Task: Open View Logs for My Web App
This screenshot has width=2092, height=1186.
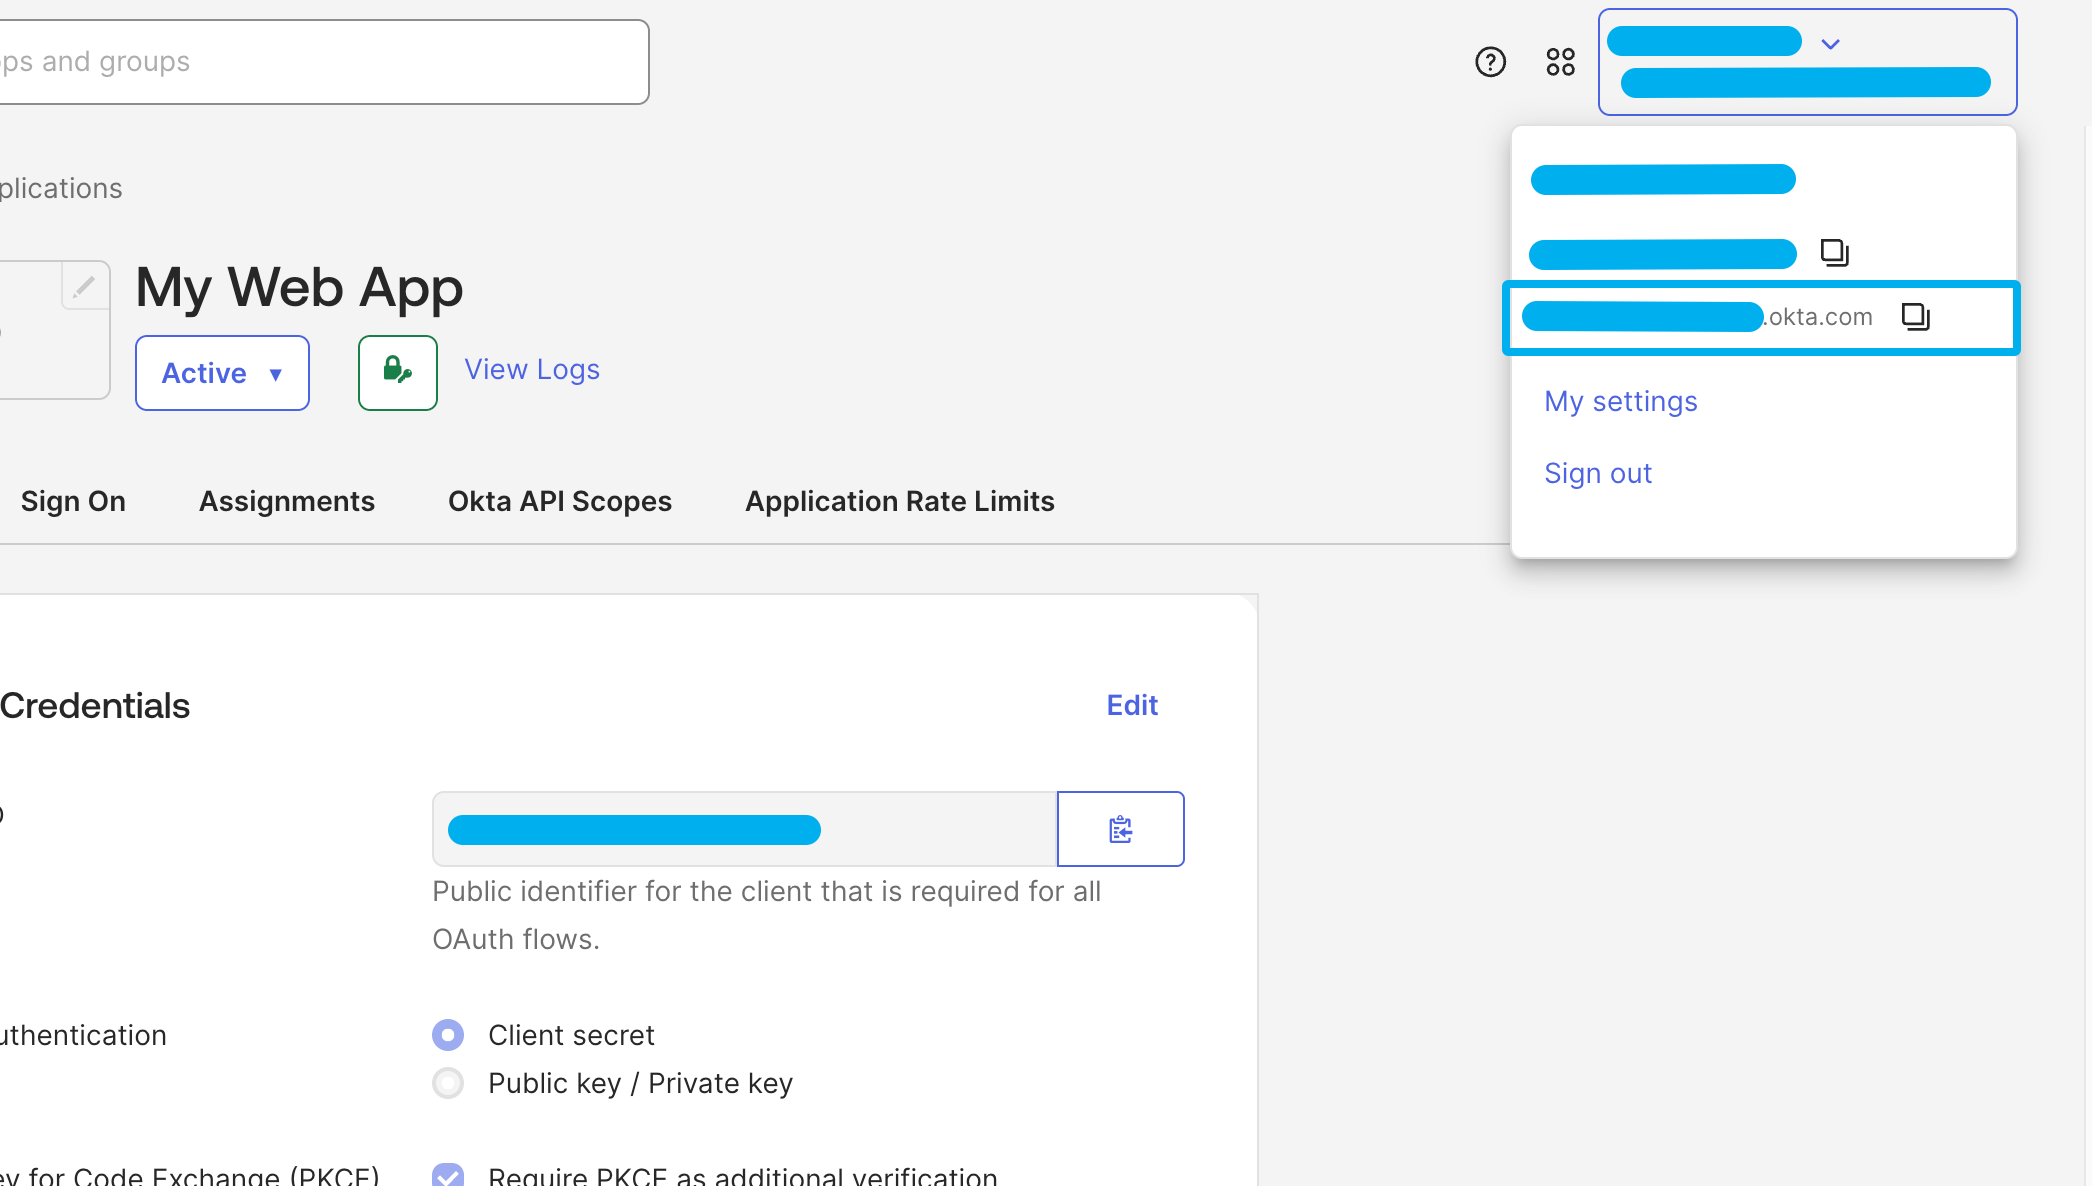Action: point(531,369)
